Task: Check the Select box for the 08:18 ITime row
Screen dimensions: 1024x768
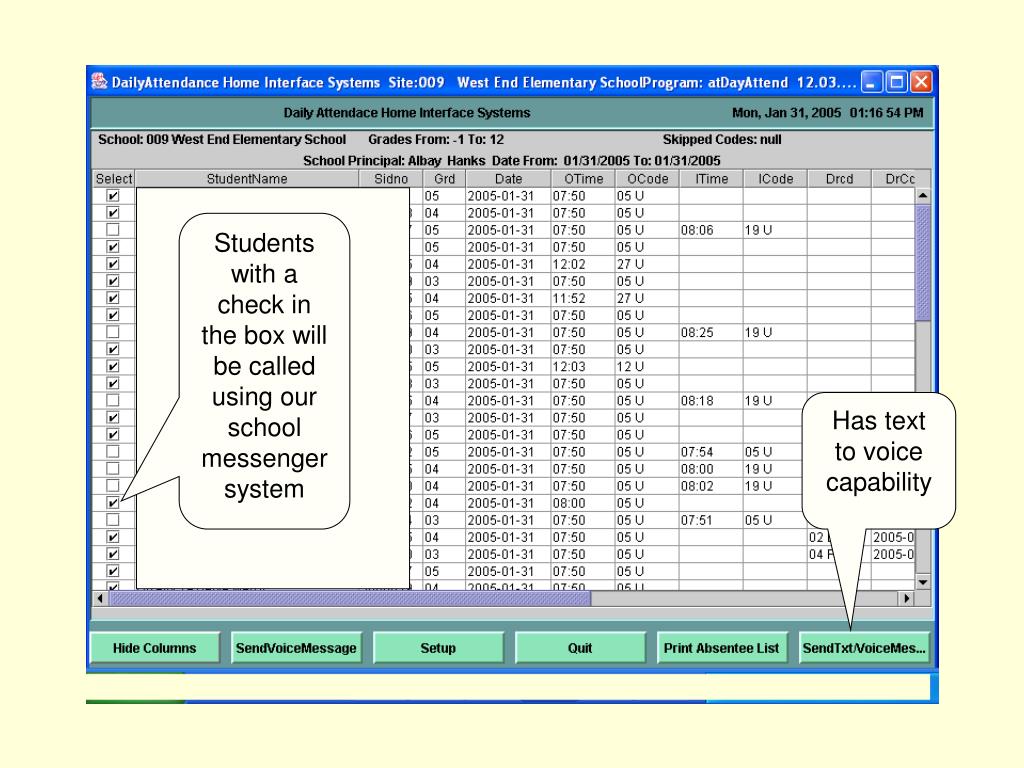Action: [113, 400]
